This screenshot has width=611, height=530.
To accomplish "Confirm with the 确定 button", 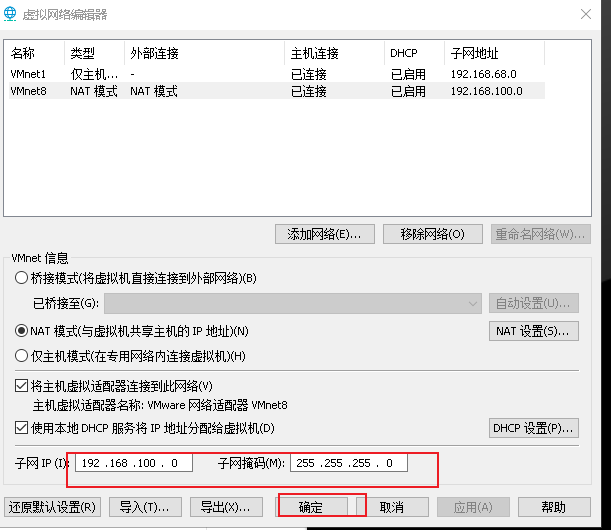I will tap(312, 507).
